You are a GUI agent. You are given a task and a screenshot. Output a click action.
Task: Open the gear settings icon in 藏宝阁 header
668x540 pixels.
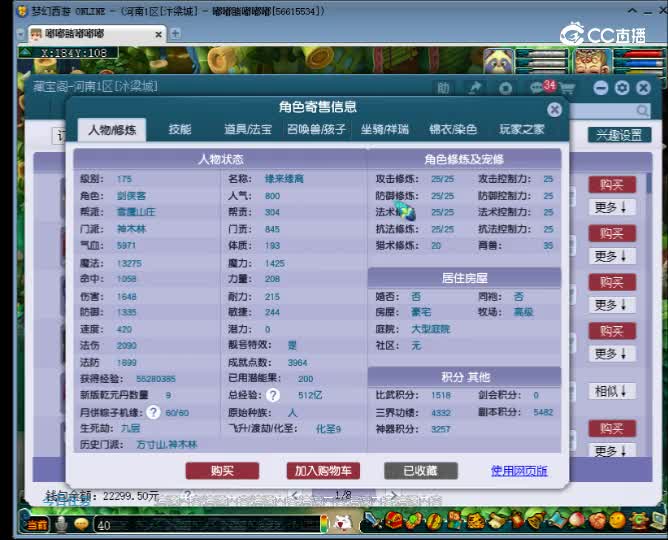point(622,88)
